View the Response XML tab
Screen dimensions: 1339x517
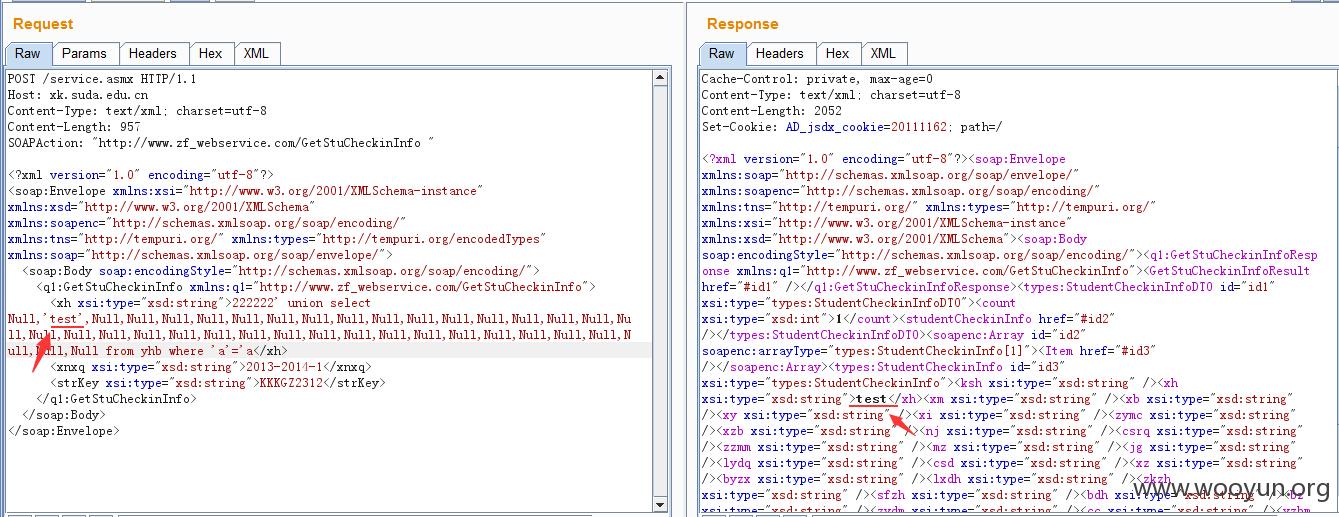(x=884, y=54)
